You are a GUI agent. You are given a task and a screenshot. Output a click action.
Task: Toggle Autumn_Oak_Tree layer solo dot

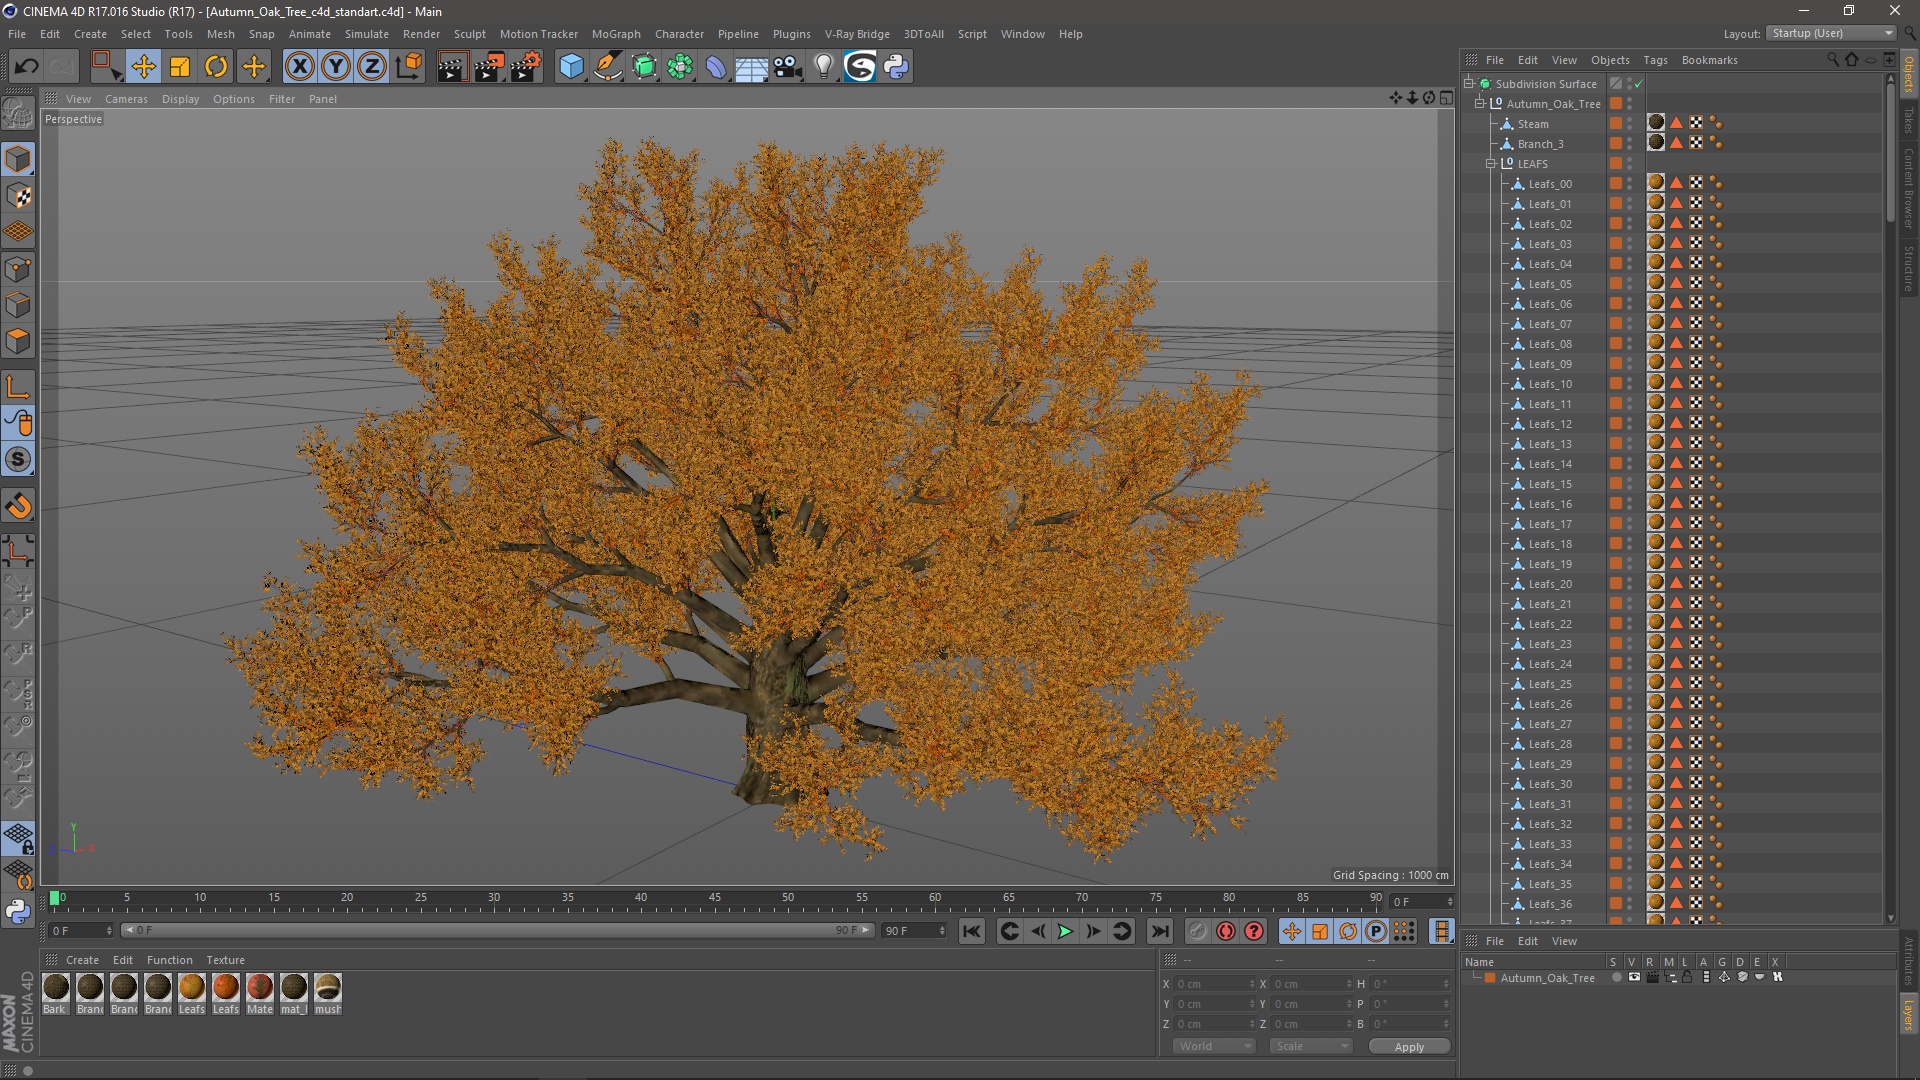pyautogui.click(x=1616, y=978)
